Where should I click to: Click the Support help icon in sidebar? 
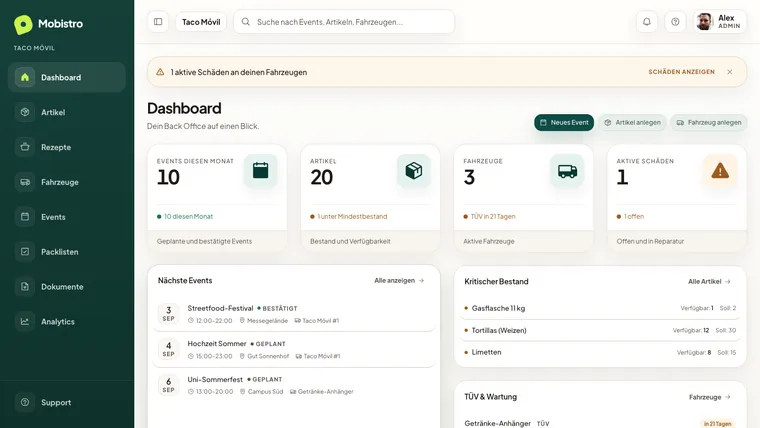coord(25,402)
